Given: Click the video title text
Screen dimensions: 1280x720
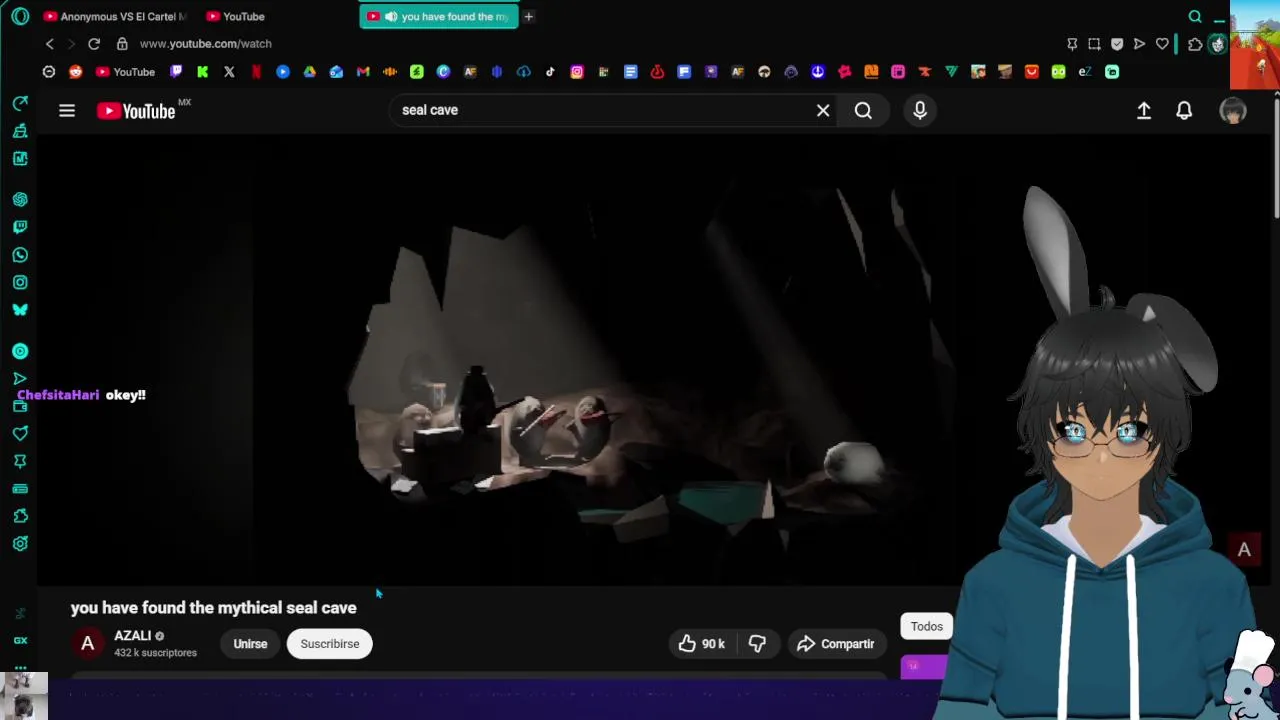Looking at the screenshot, I should 213,608.
